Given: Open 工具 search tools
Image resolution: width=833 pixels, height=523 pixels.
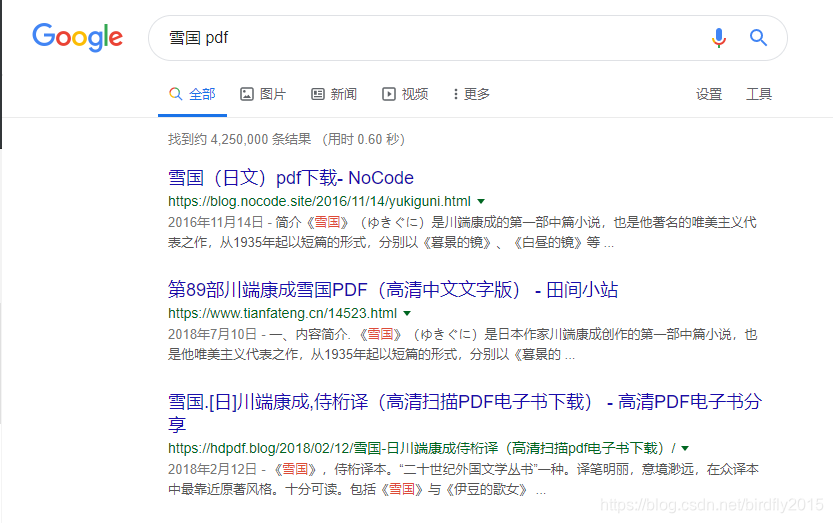Looking at the screenshot, I should coord(759,94).
